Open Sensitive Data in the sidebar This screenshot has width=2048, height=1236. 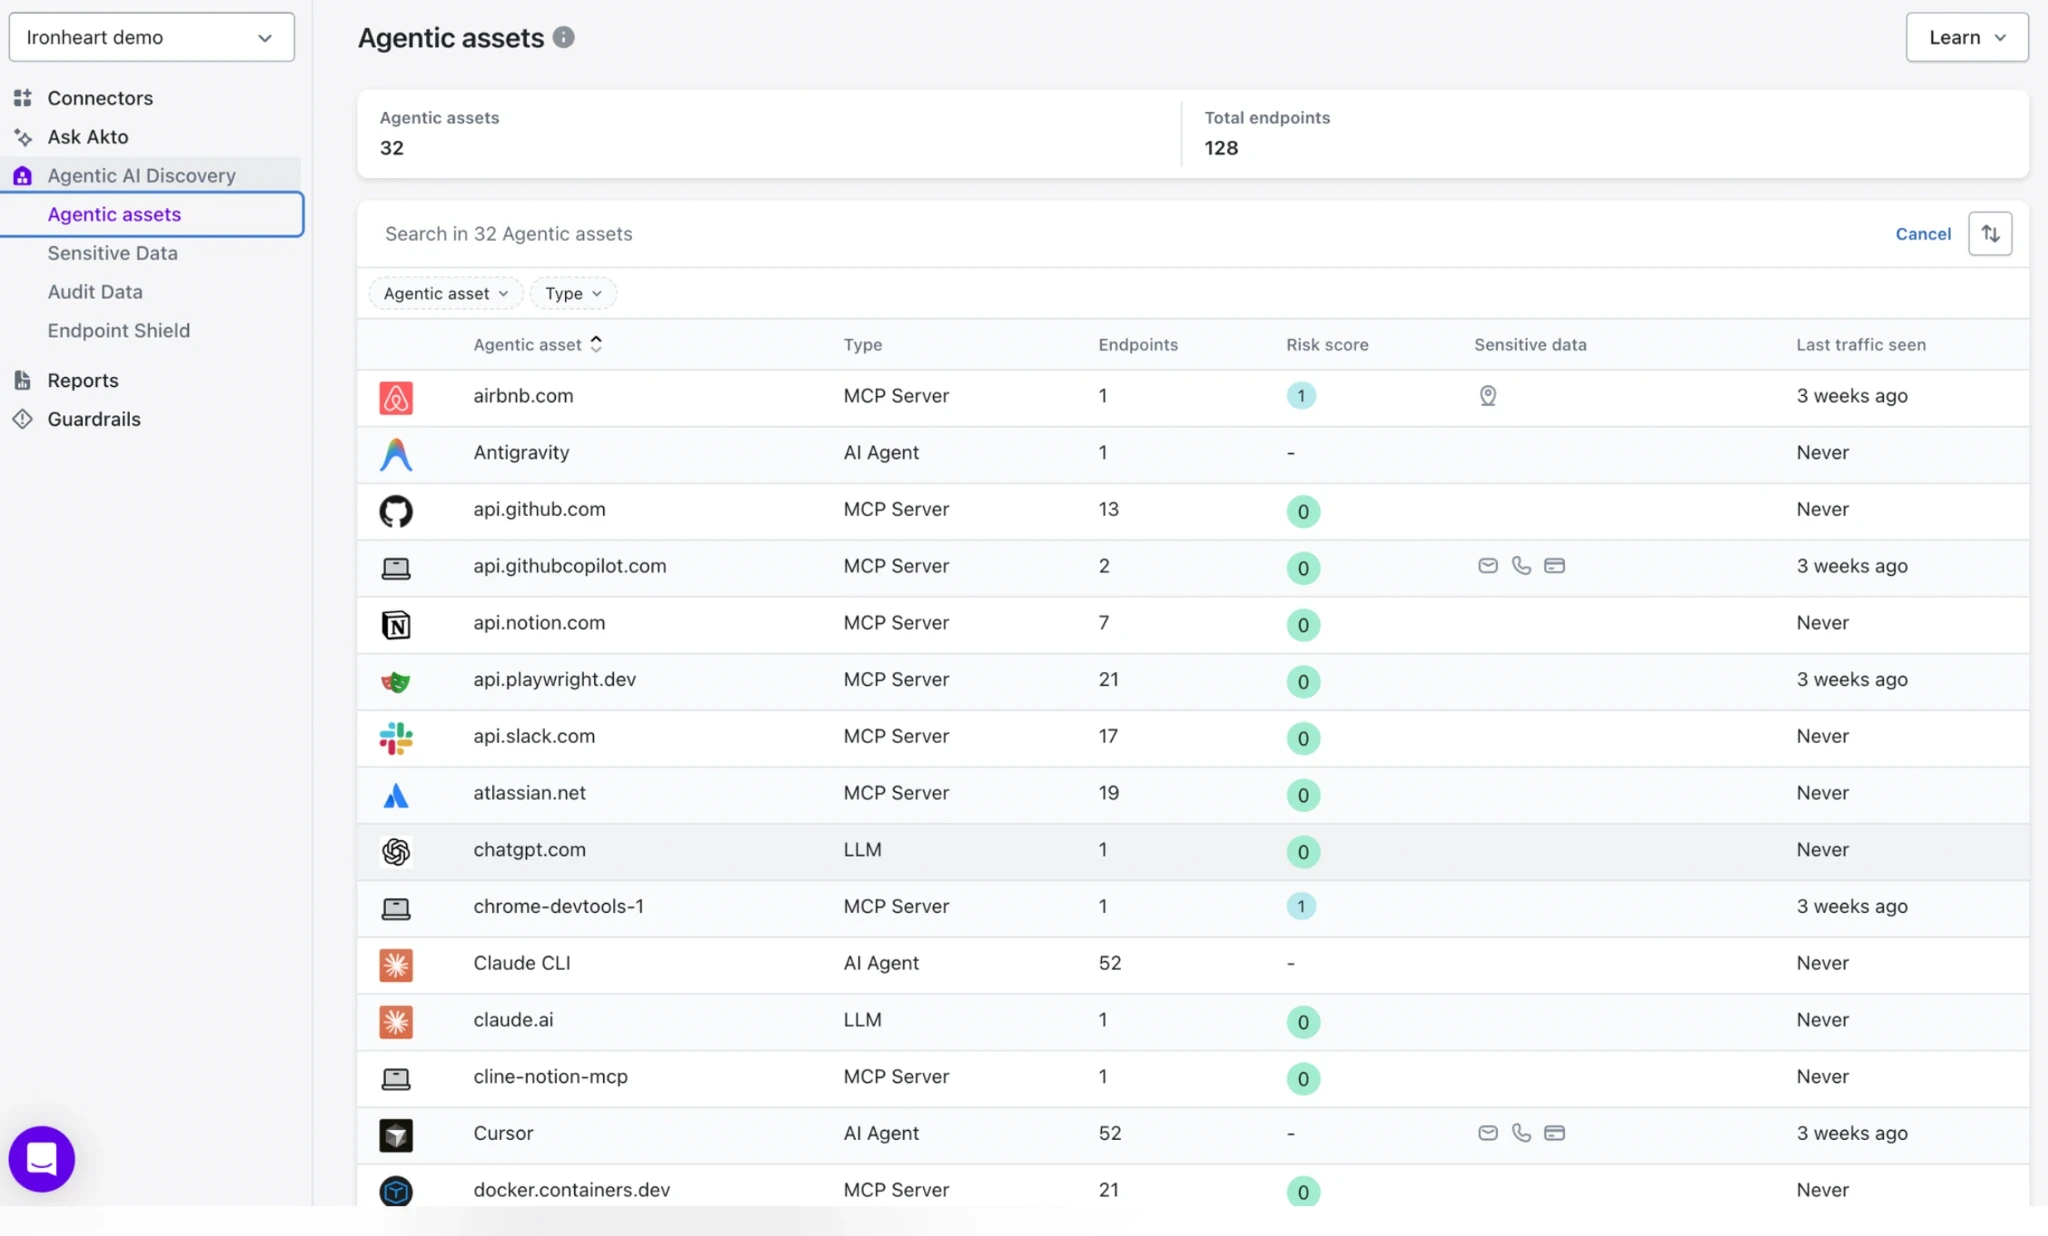pos(113,253)
